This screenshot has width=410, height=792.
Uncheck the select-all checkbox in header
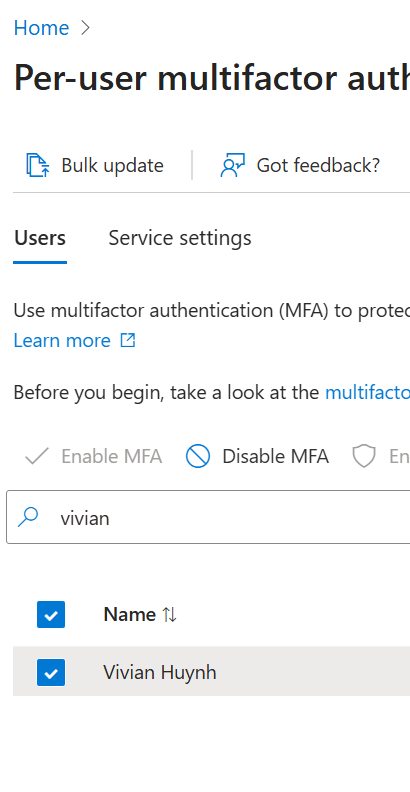tap(51, 615)
